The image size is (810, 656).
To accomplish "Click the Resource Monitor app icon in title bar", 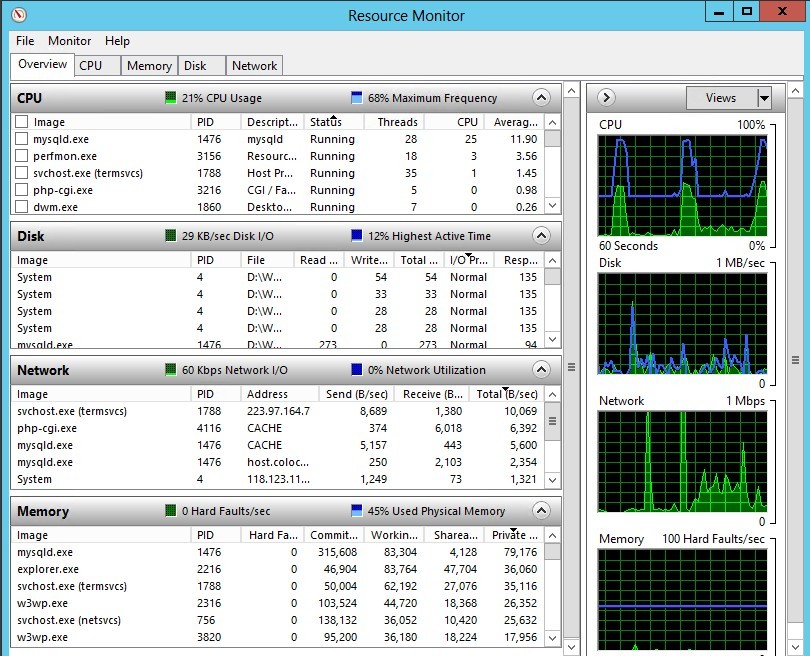I will click(x=19, y=14).
